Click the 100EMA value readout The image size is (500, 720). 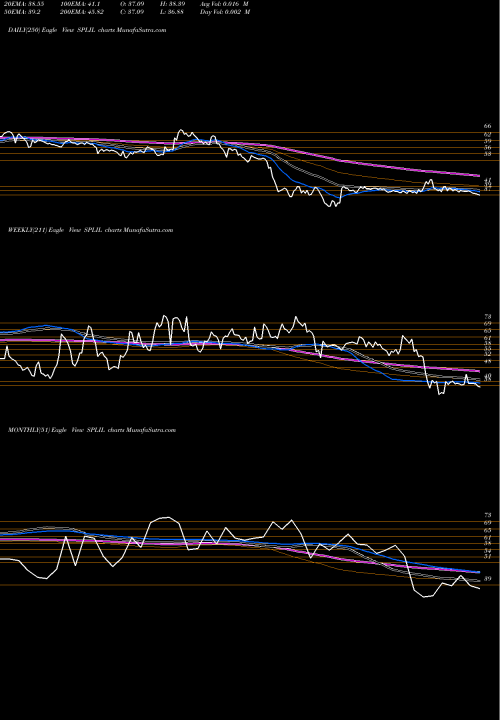tap(79, 3)
